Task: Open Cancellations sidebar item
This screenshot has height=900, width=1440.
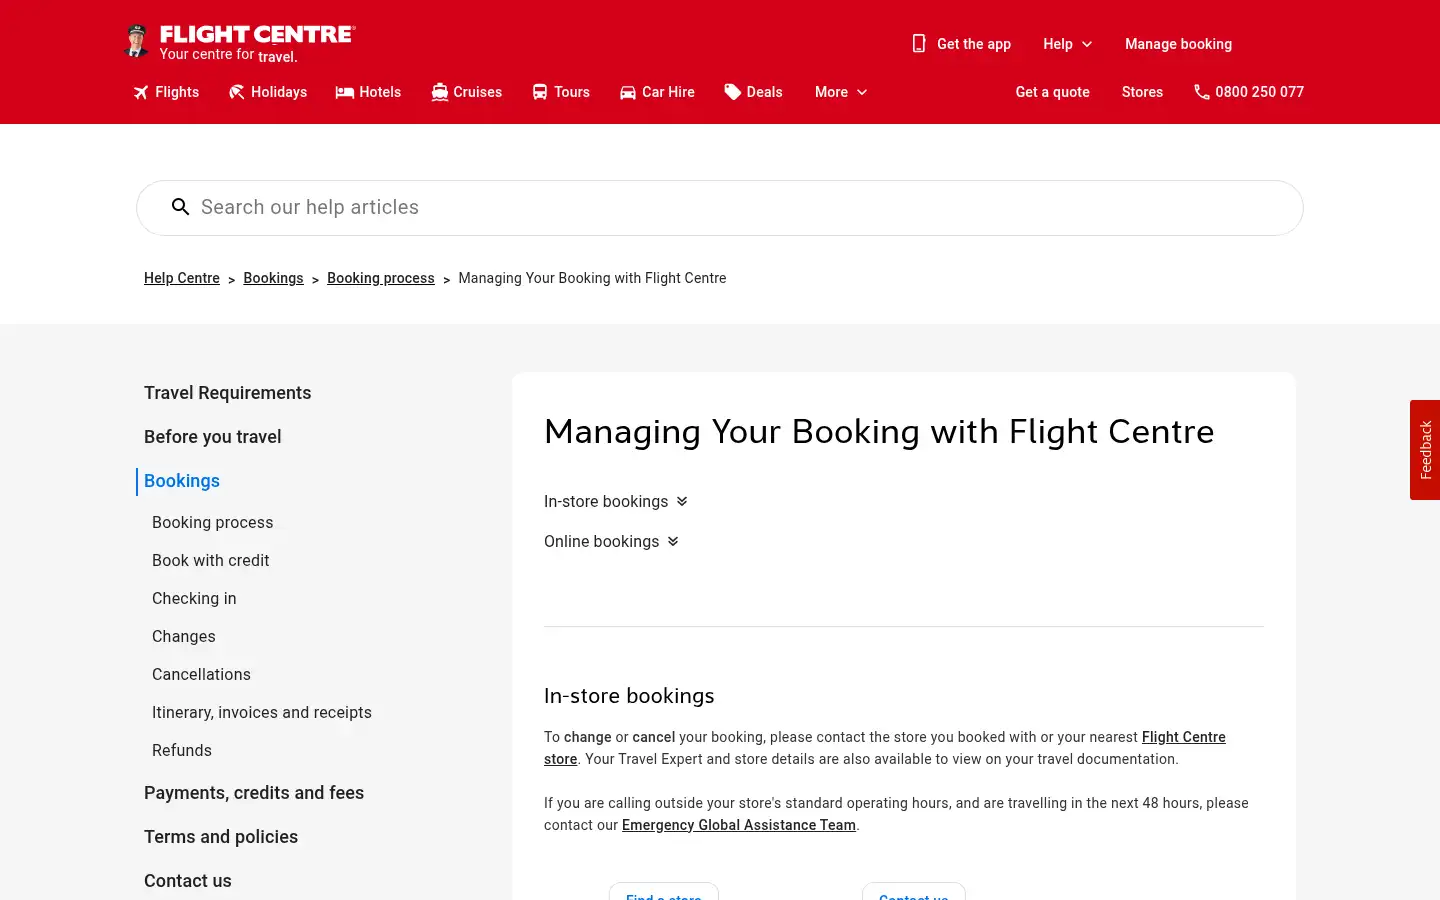Action: [202, 674]
